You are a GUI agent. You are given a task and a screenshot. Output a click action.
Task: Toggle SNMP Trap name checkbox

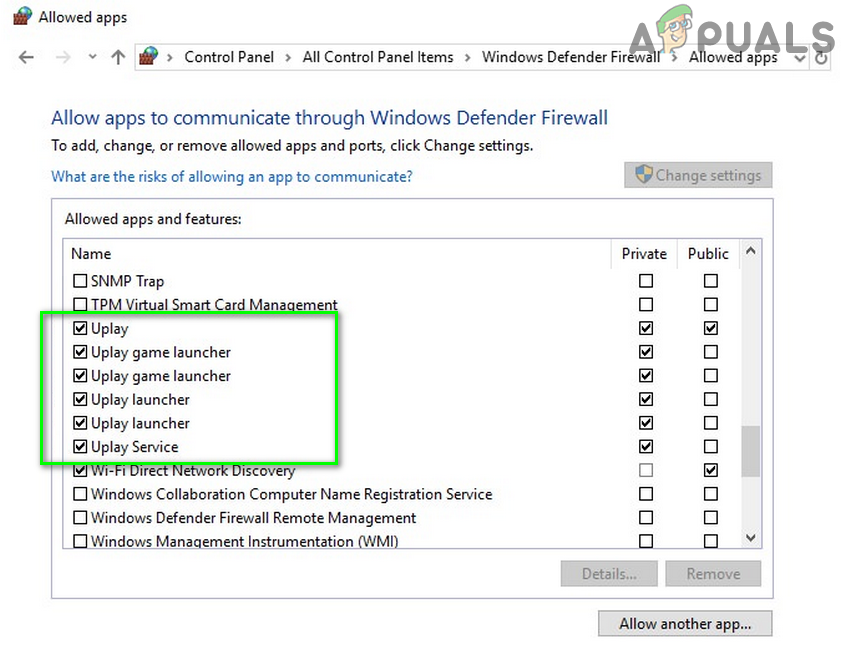(x=80, y=280)
